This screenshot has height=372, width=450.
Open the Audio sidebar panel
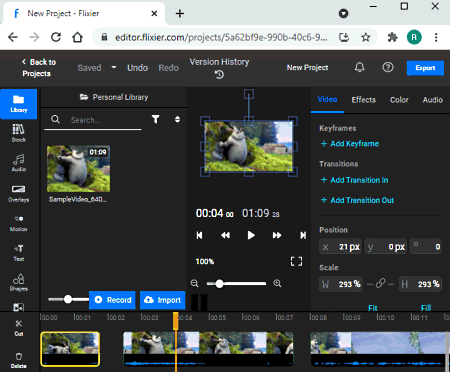click(x=19, y=163)
